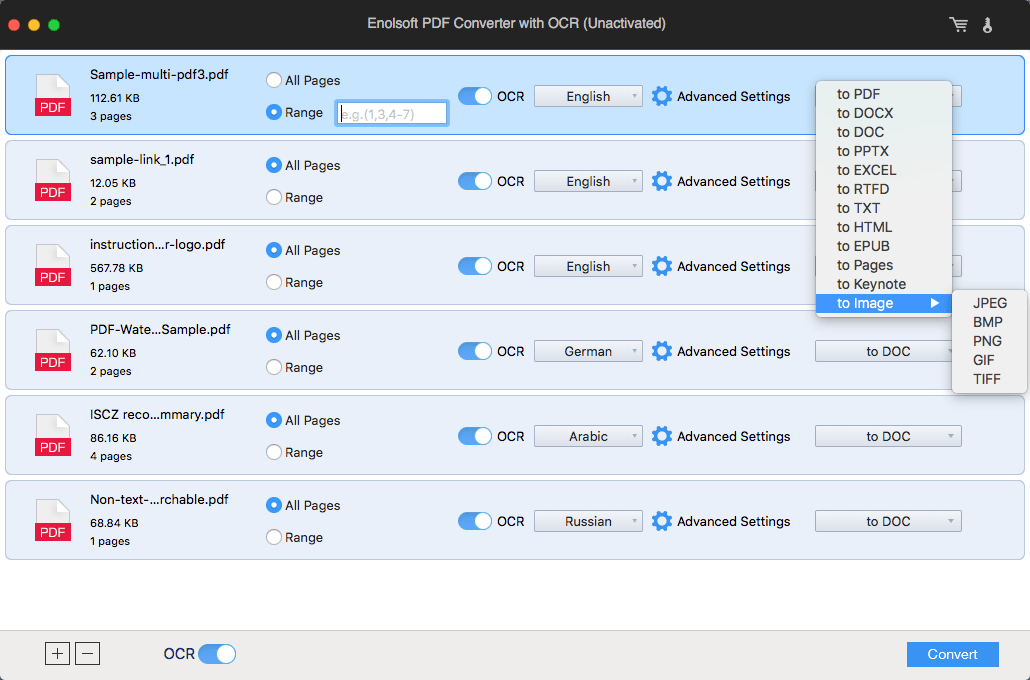Toggle OCR switch for sample-link_1.pdf

click(474, 181)
